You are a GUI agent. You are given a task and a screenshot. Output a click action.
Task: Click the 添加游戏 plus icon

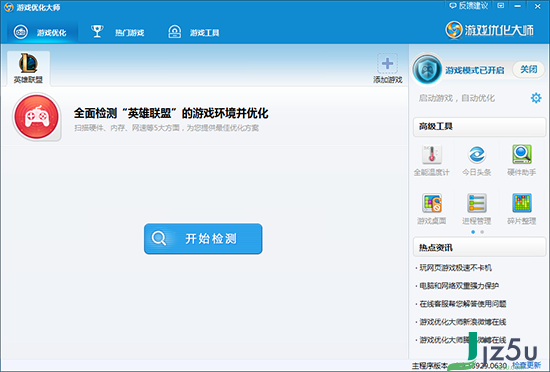tap(387, 63)
